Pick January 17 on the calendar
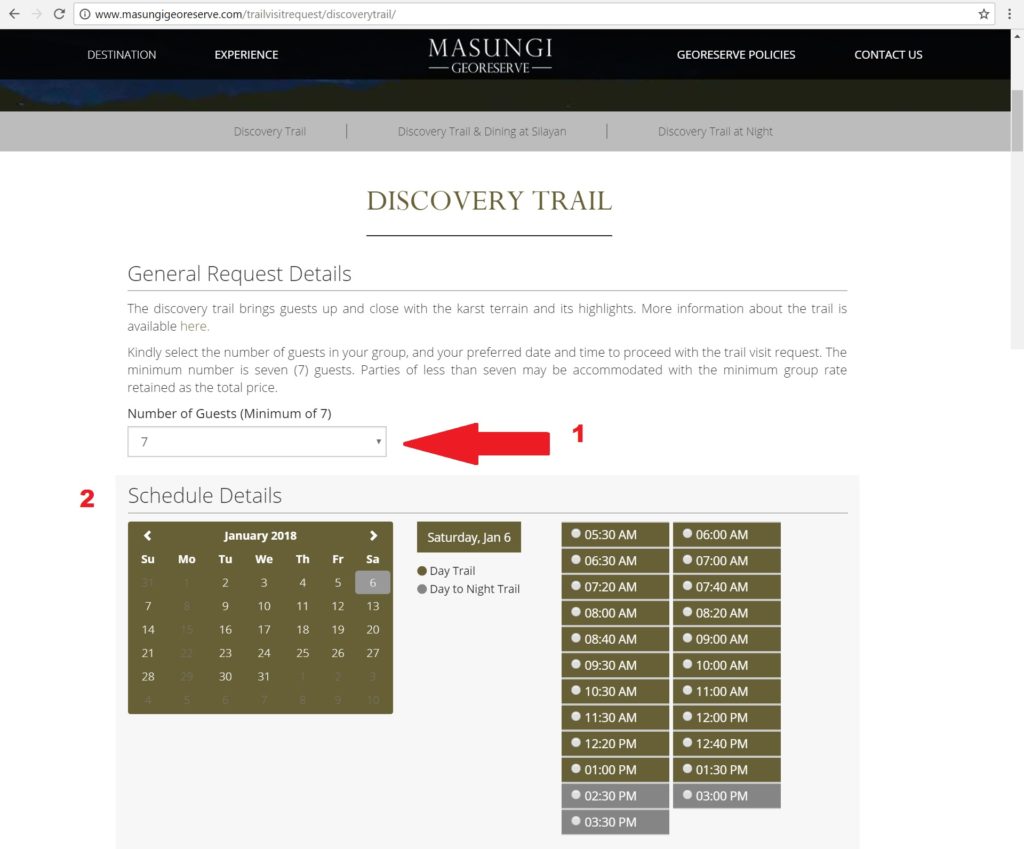The height and width of the screenshot is (849, 1024). 264,630
